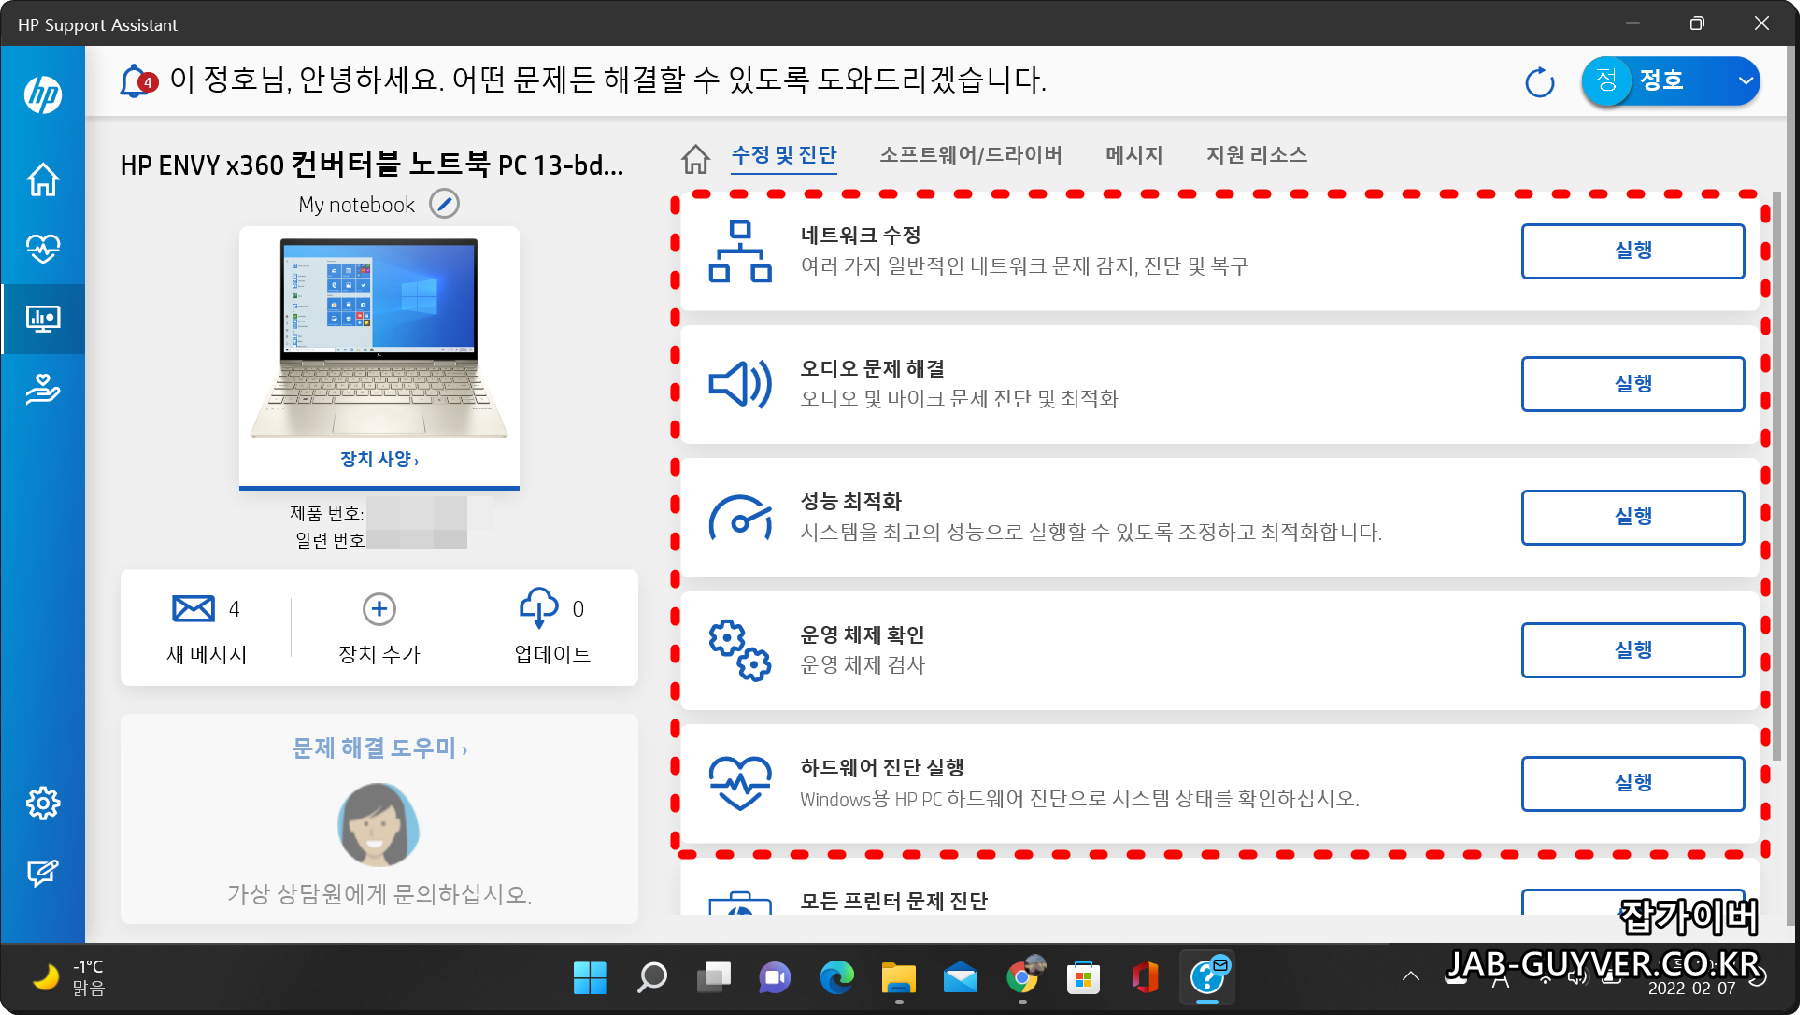Click the virtual agent avatar
Image resolution: width=1800 pixels, height=1015 pixels.
pos(378,825)
